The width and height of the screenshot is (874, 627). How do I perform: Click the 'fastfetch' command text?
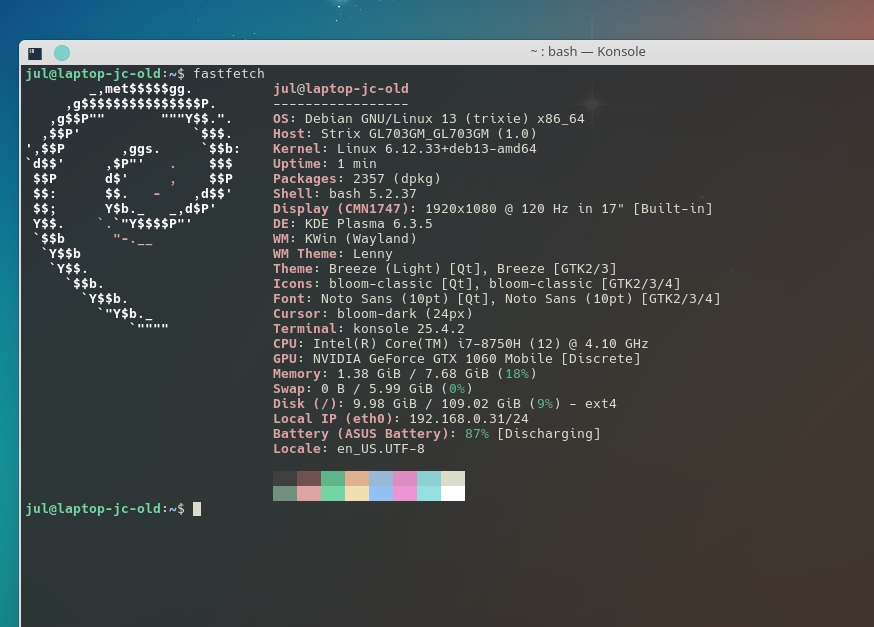coord(229,74)
